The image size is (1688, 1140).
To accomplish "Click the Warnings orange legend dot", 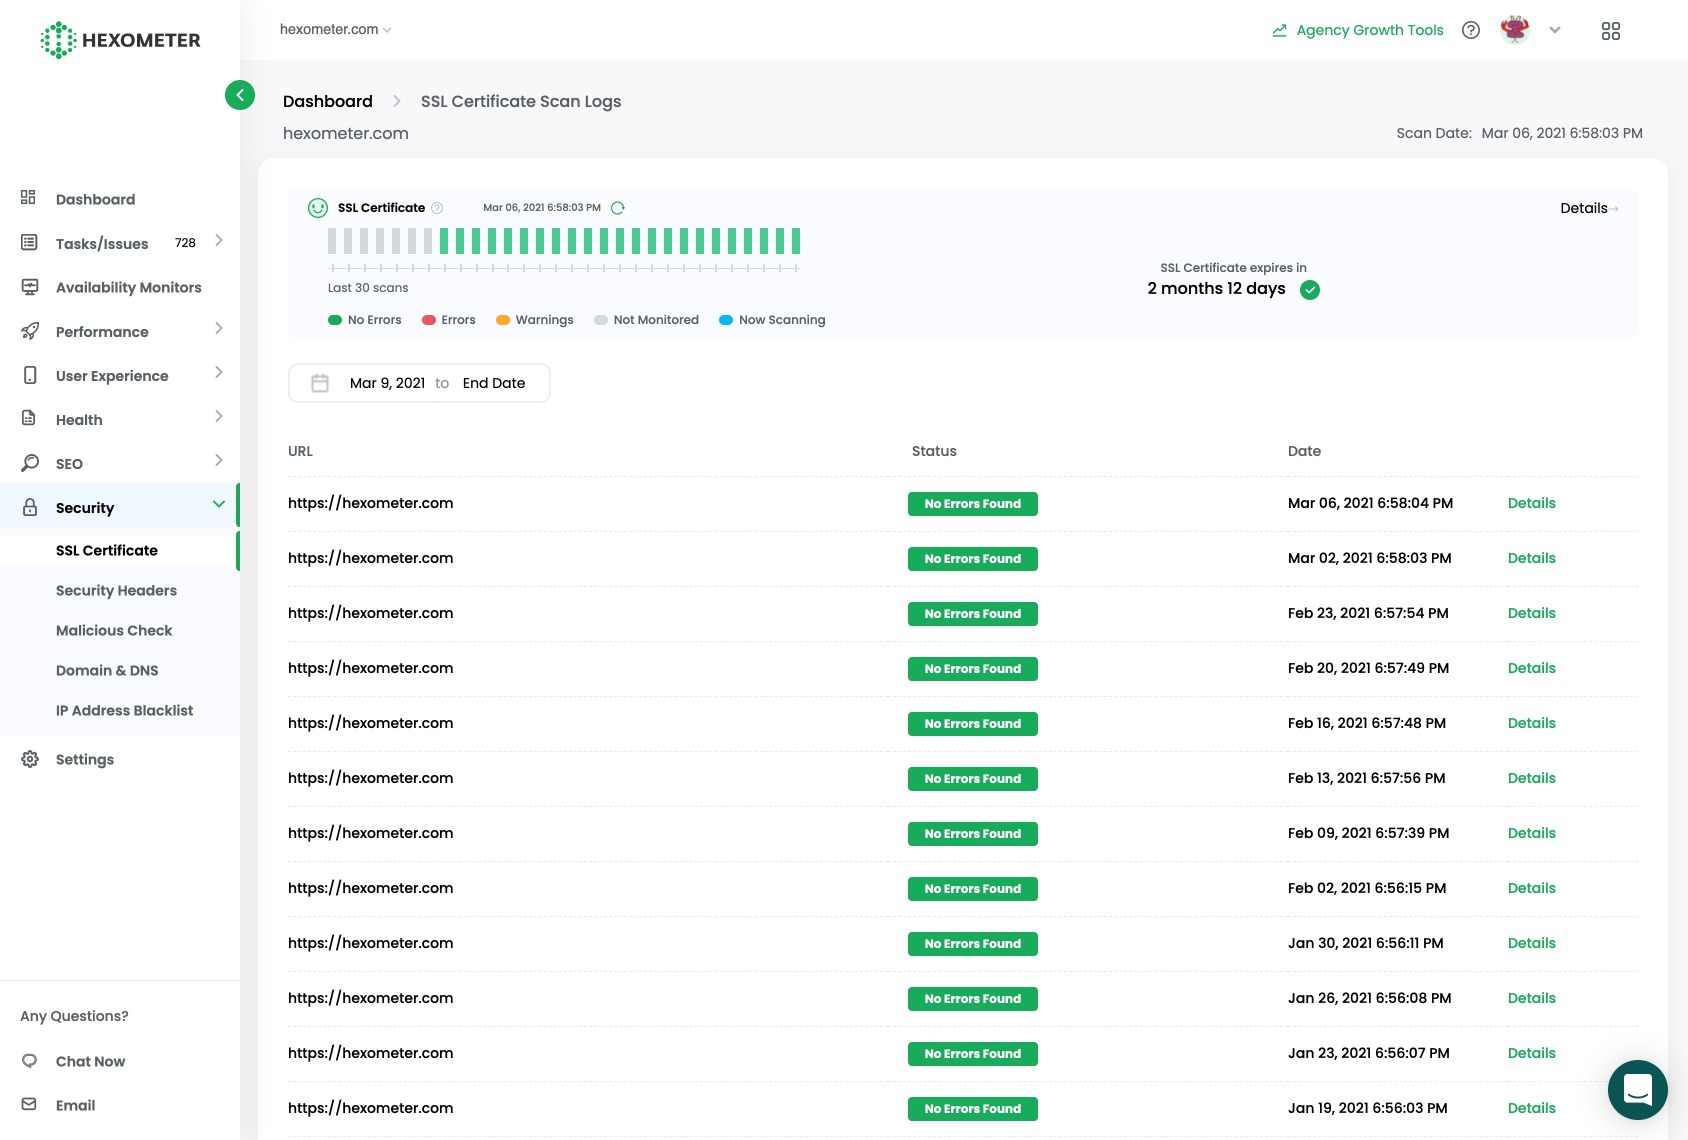I will 503,320.
